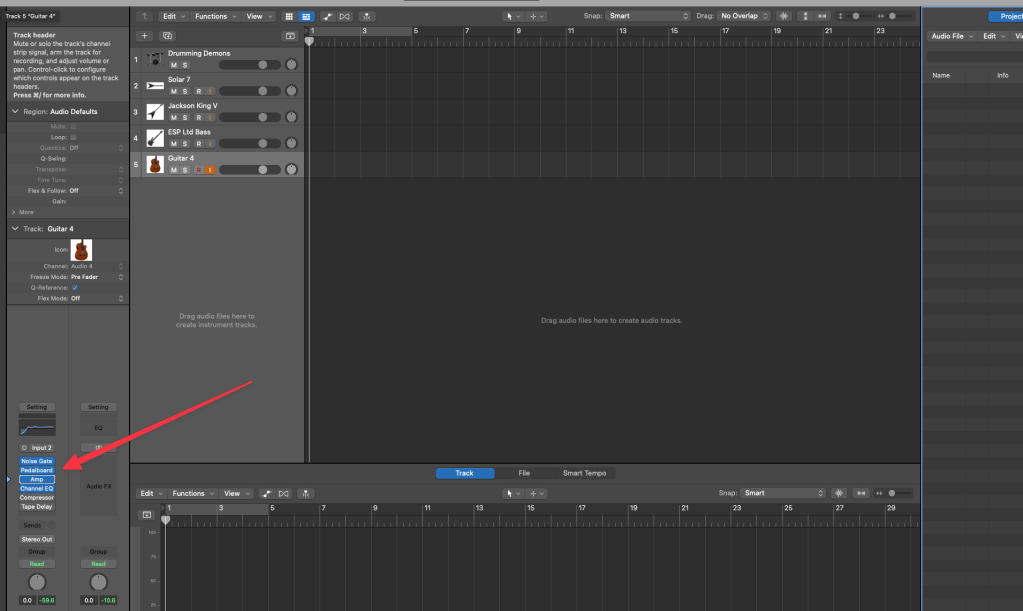Click the Stereo Out output button
The width and height of the screenshot is (1023, 611).
pos(37,539)
